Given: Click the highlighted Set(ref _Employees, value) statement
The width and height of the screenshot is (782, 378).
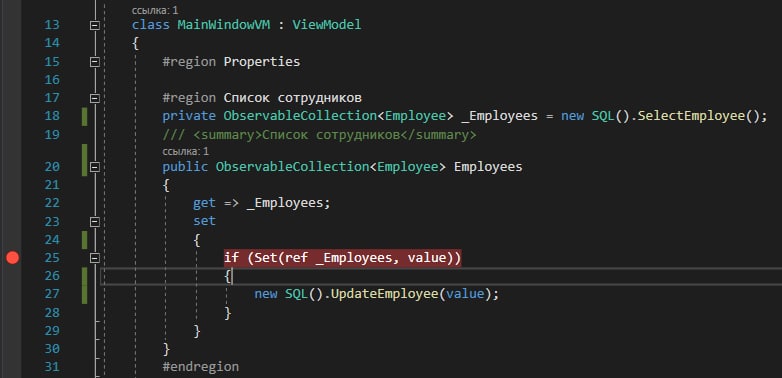Looking at the screenshot, I should (342, 258).
